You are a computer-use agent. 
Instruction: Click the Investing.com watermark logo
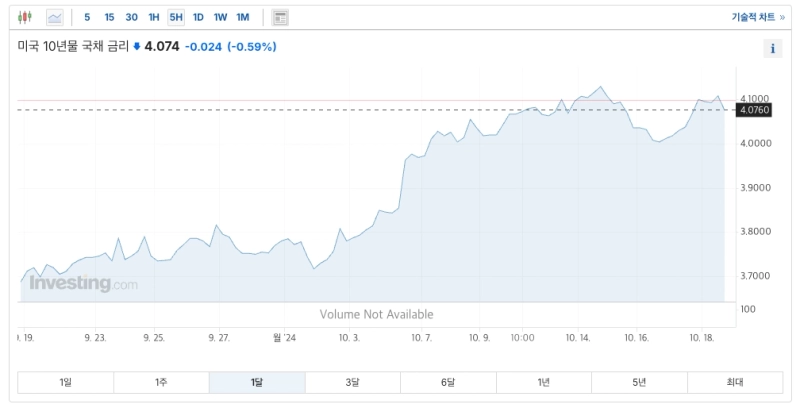[84, 284]
